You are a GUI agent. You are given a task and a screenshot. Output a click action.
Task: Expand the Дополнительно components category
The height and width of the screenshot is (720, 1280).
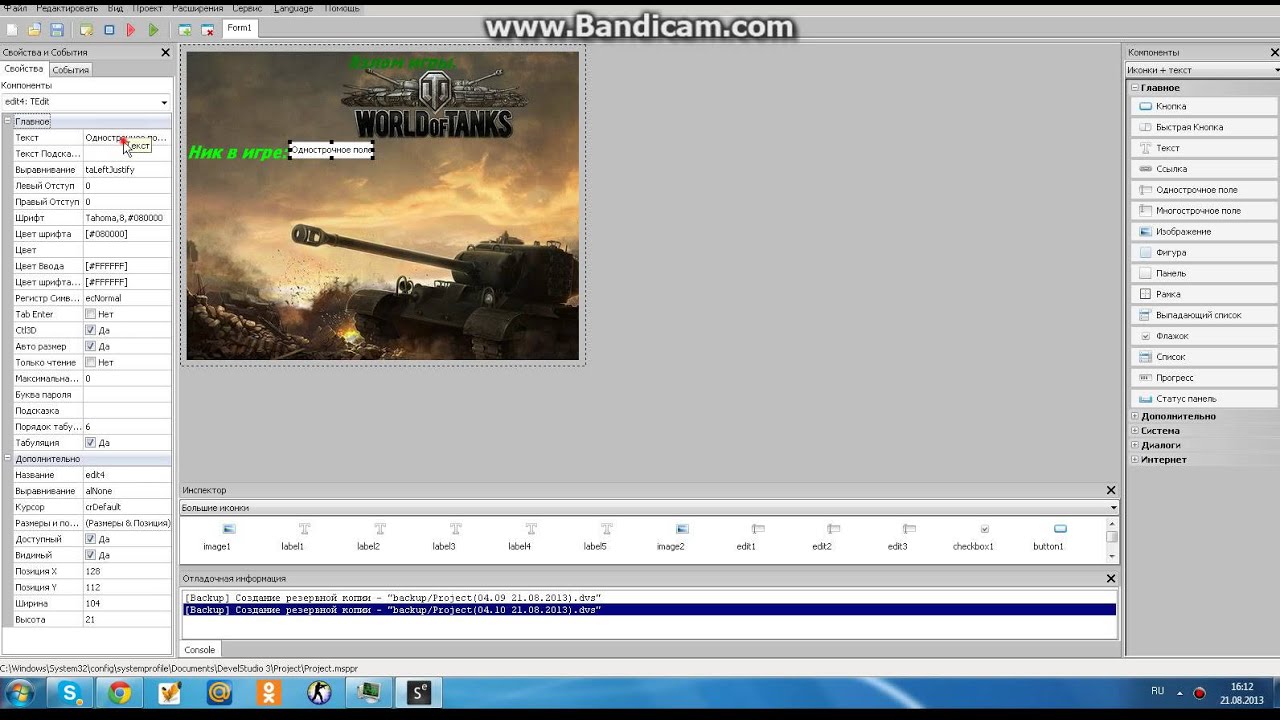(x=1135, y=416)
